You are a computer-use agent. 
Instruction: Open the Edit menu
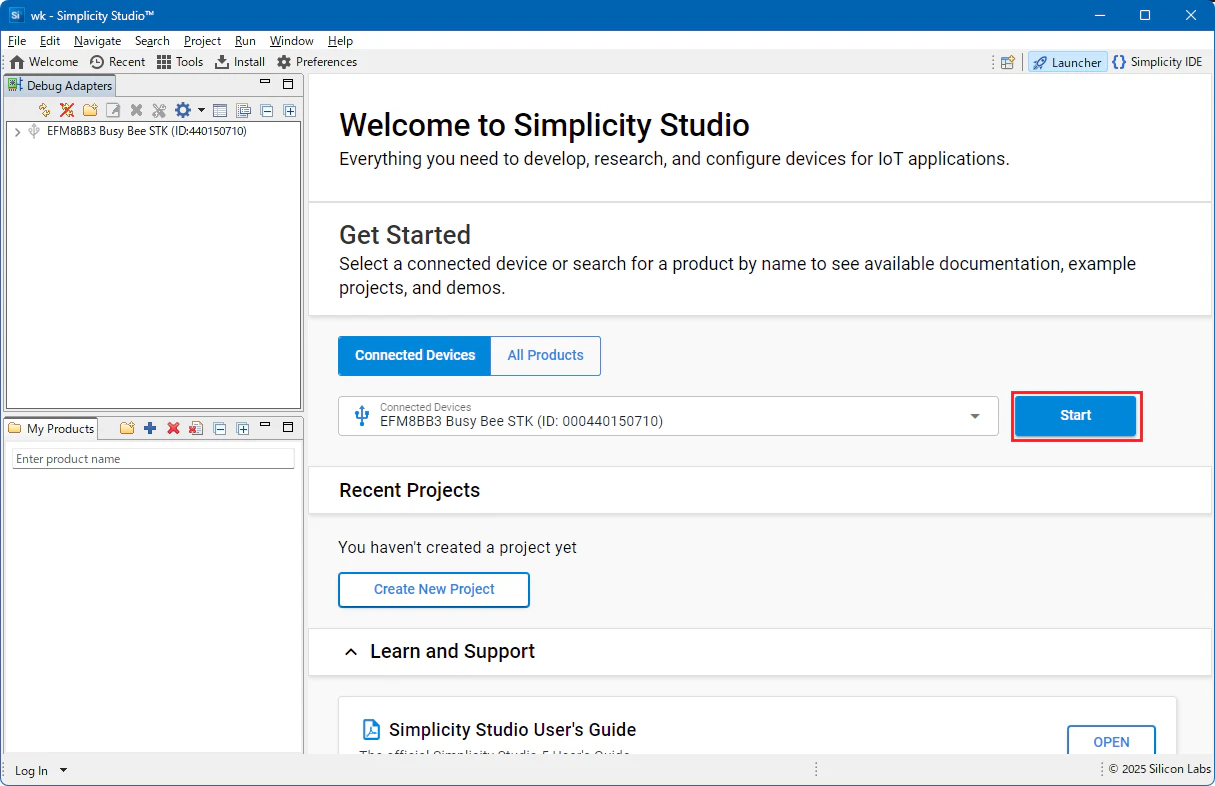pyautogui.click(x=50, y=41)
